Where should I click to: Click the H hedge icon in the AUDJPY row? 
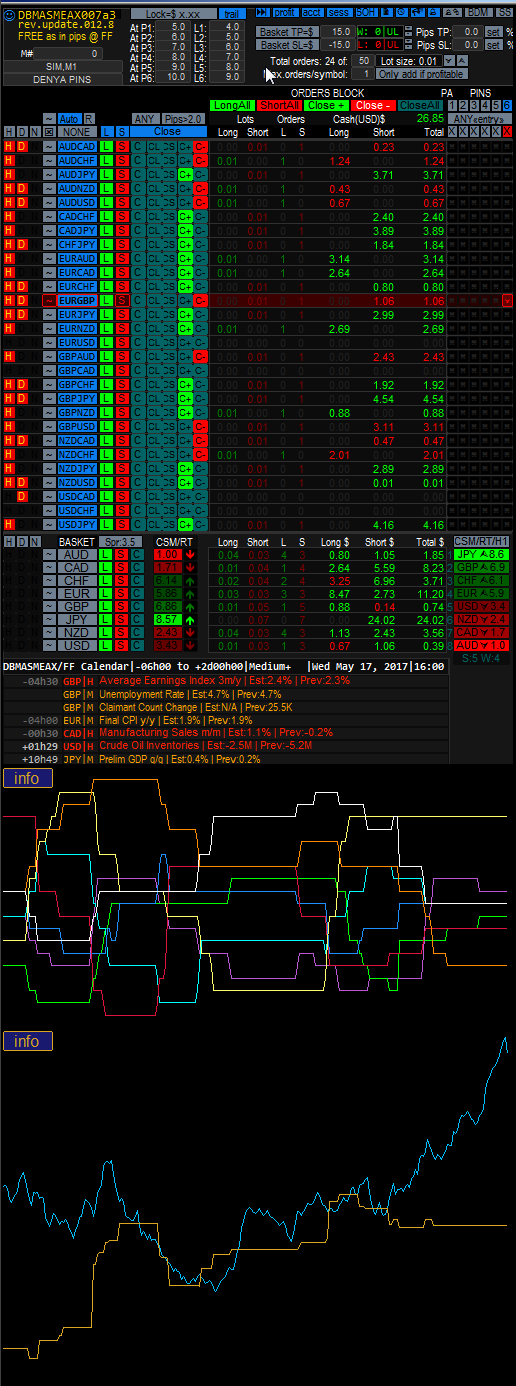pos(9,174)
